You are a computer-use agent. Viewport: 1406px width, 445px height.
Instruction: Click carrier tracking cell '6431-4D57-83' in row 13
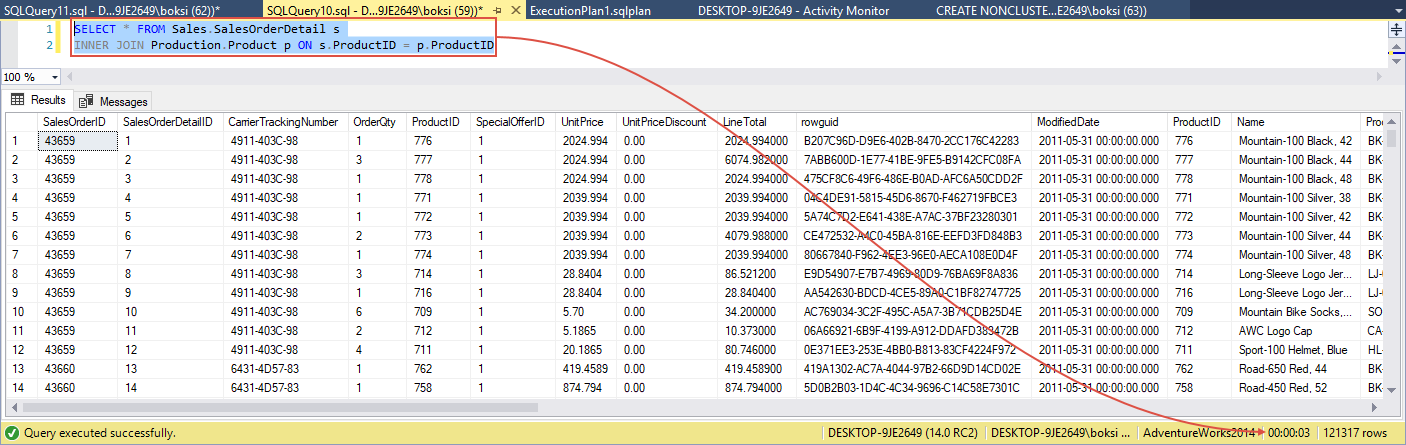point(285,367)
